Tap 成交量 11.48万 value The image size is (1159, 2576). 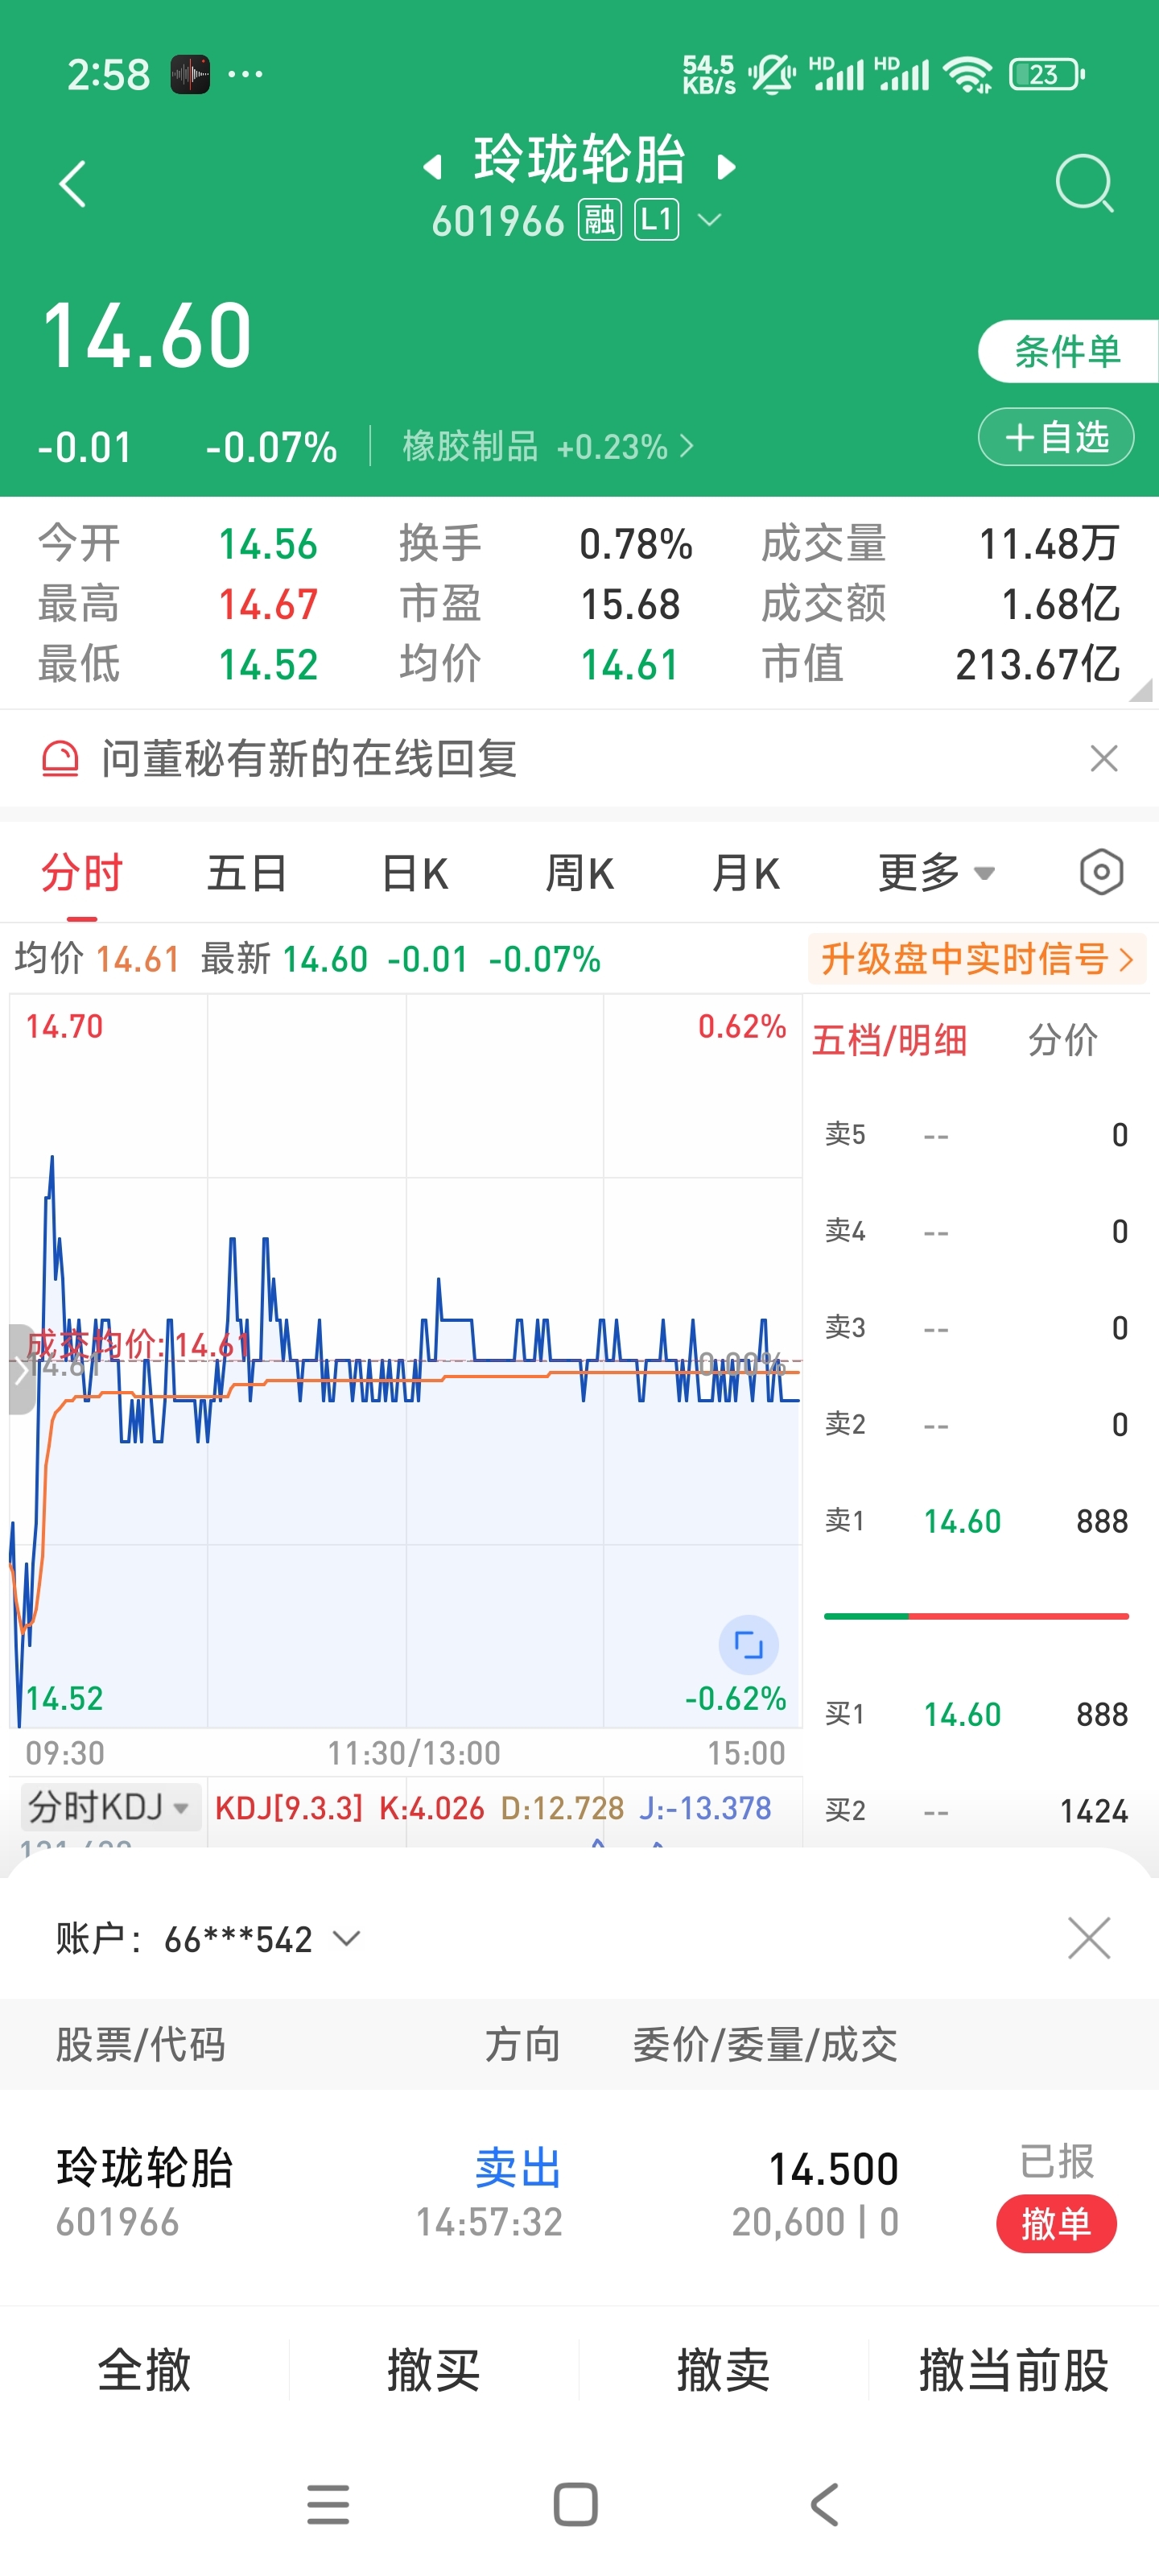coord(1049,544)
